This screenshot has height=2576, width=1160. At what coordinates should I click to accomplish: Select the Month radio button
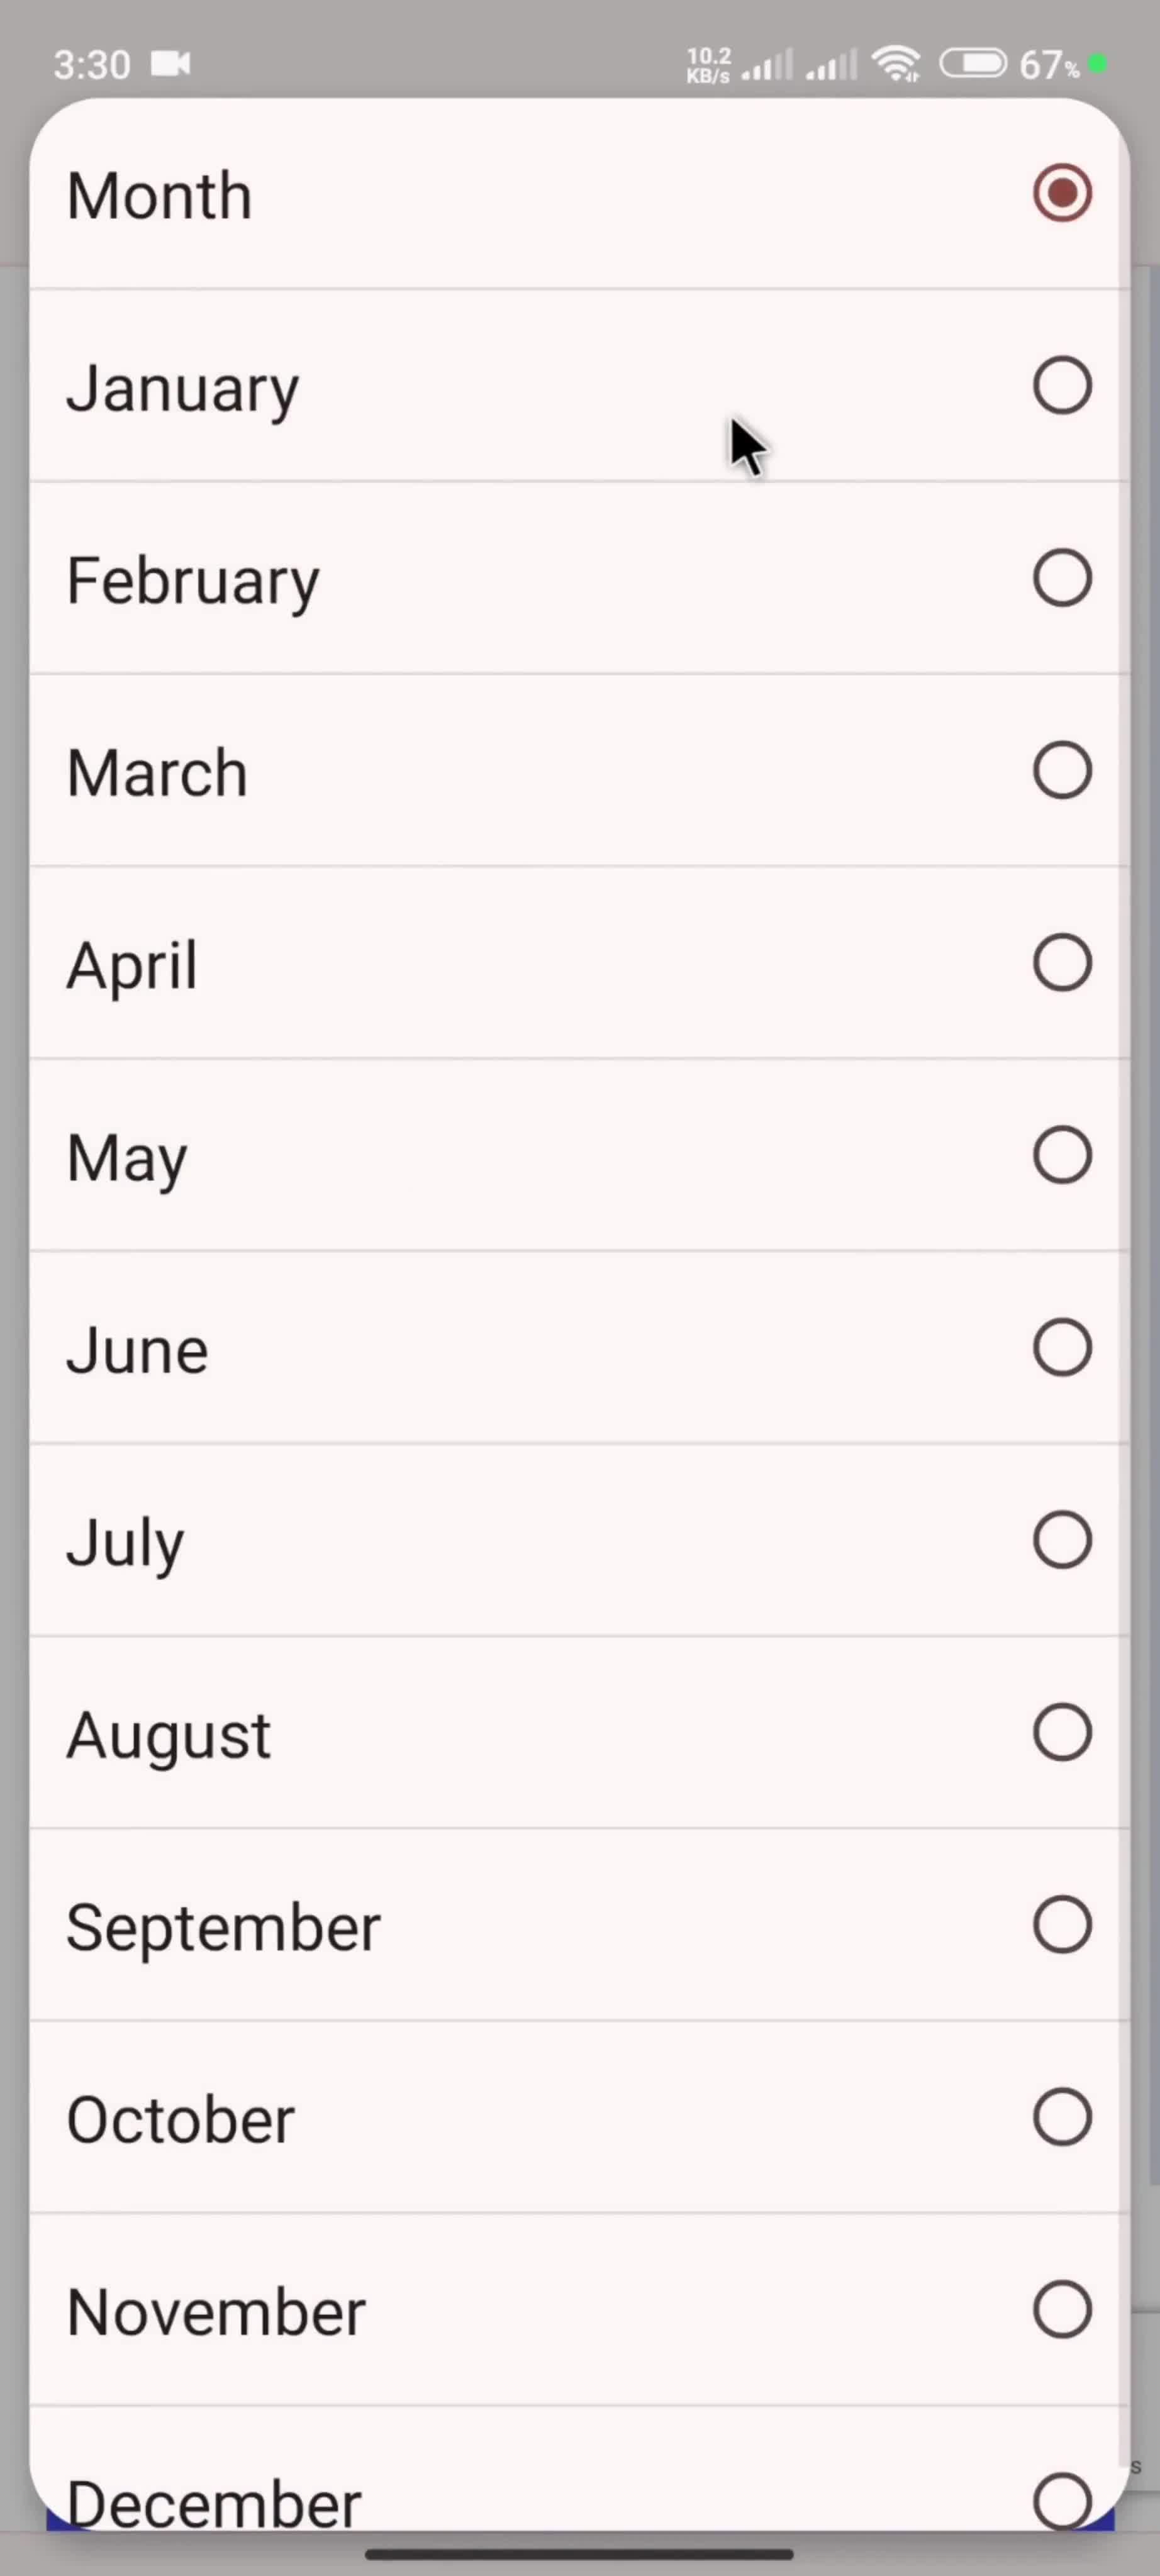pos(1062,193)
